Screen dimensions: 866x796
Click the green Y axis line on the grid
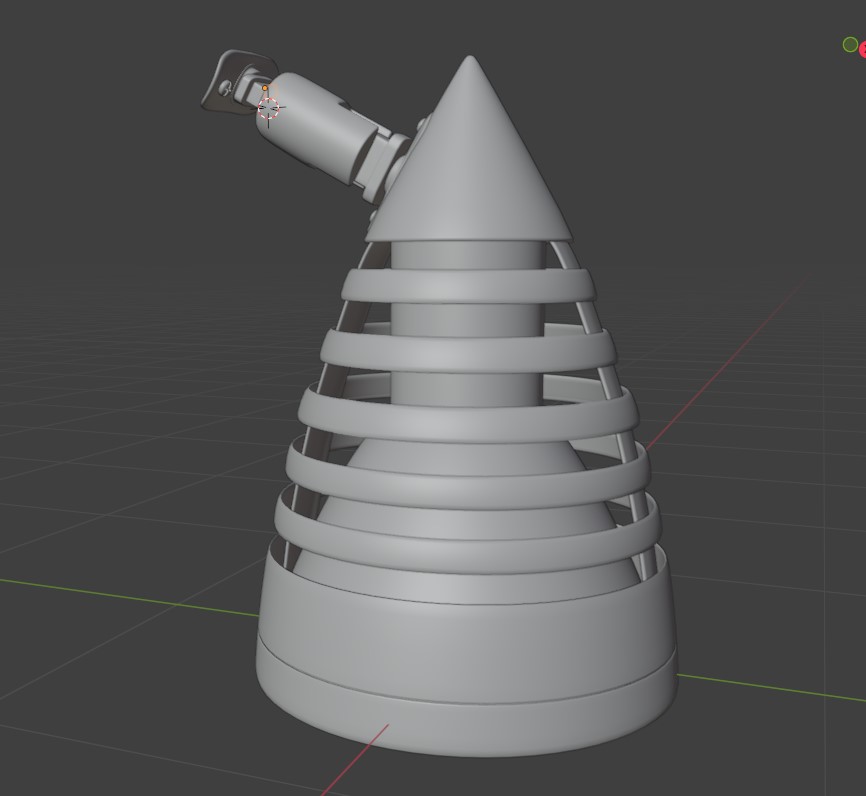tap(120, 595)
